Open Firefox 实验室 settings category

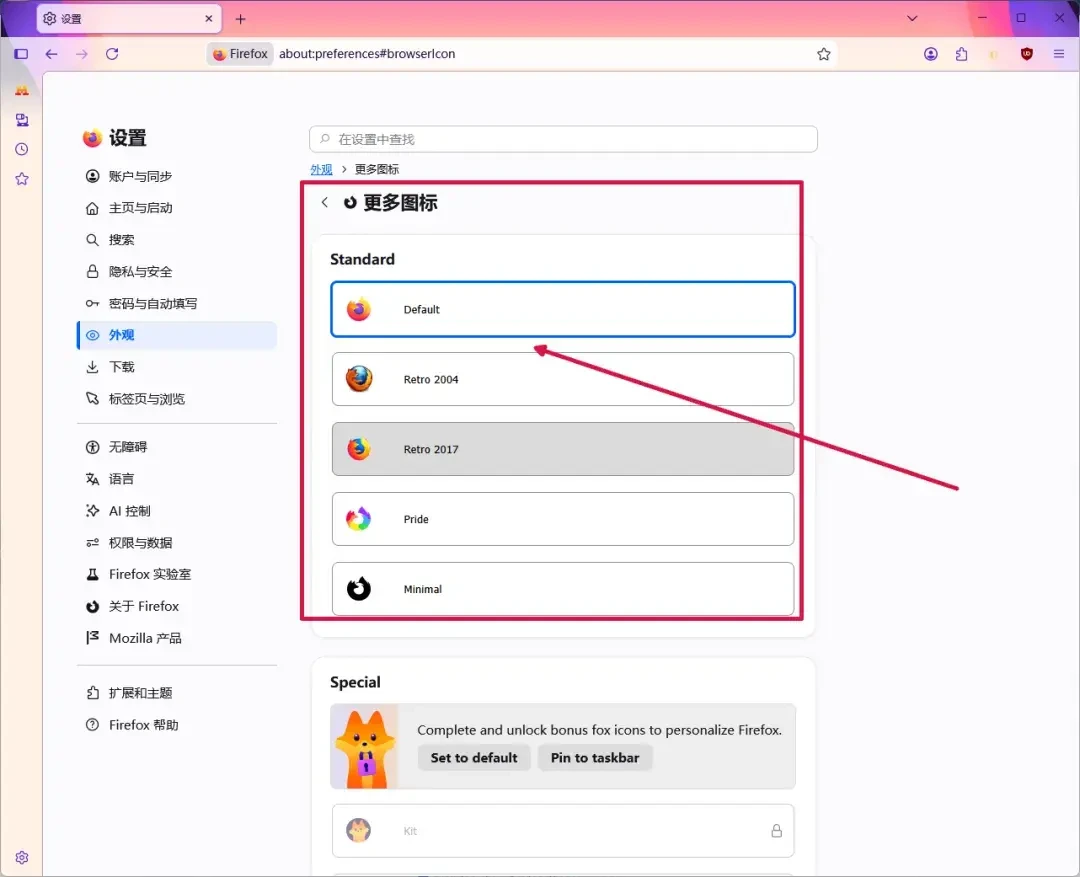tap(177, 575)
